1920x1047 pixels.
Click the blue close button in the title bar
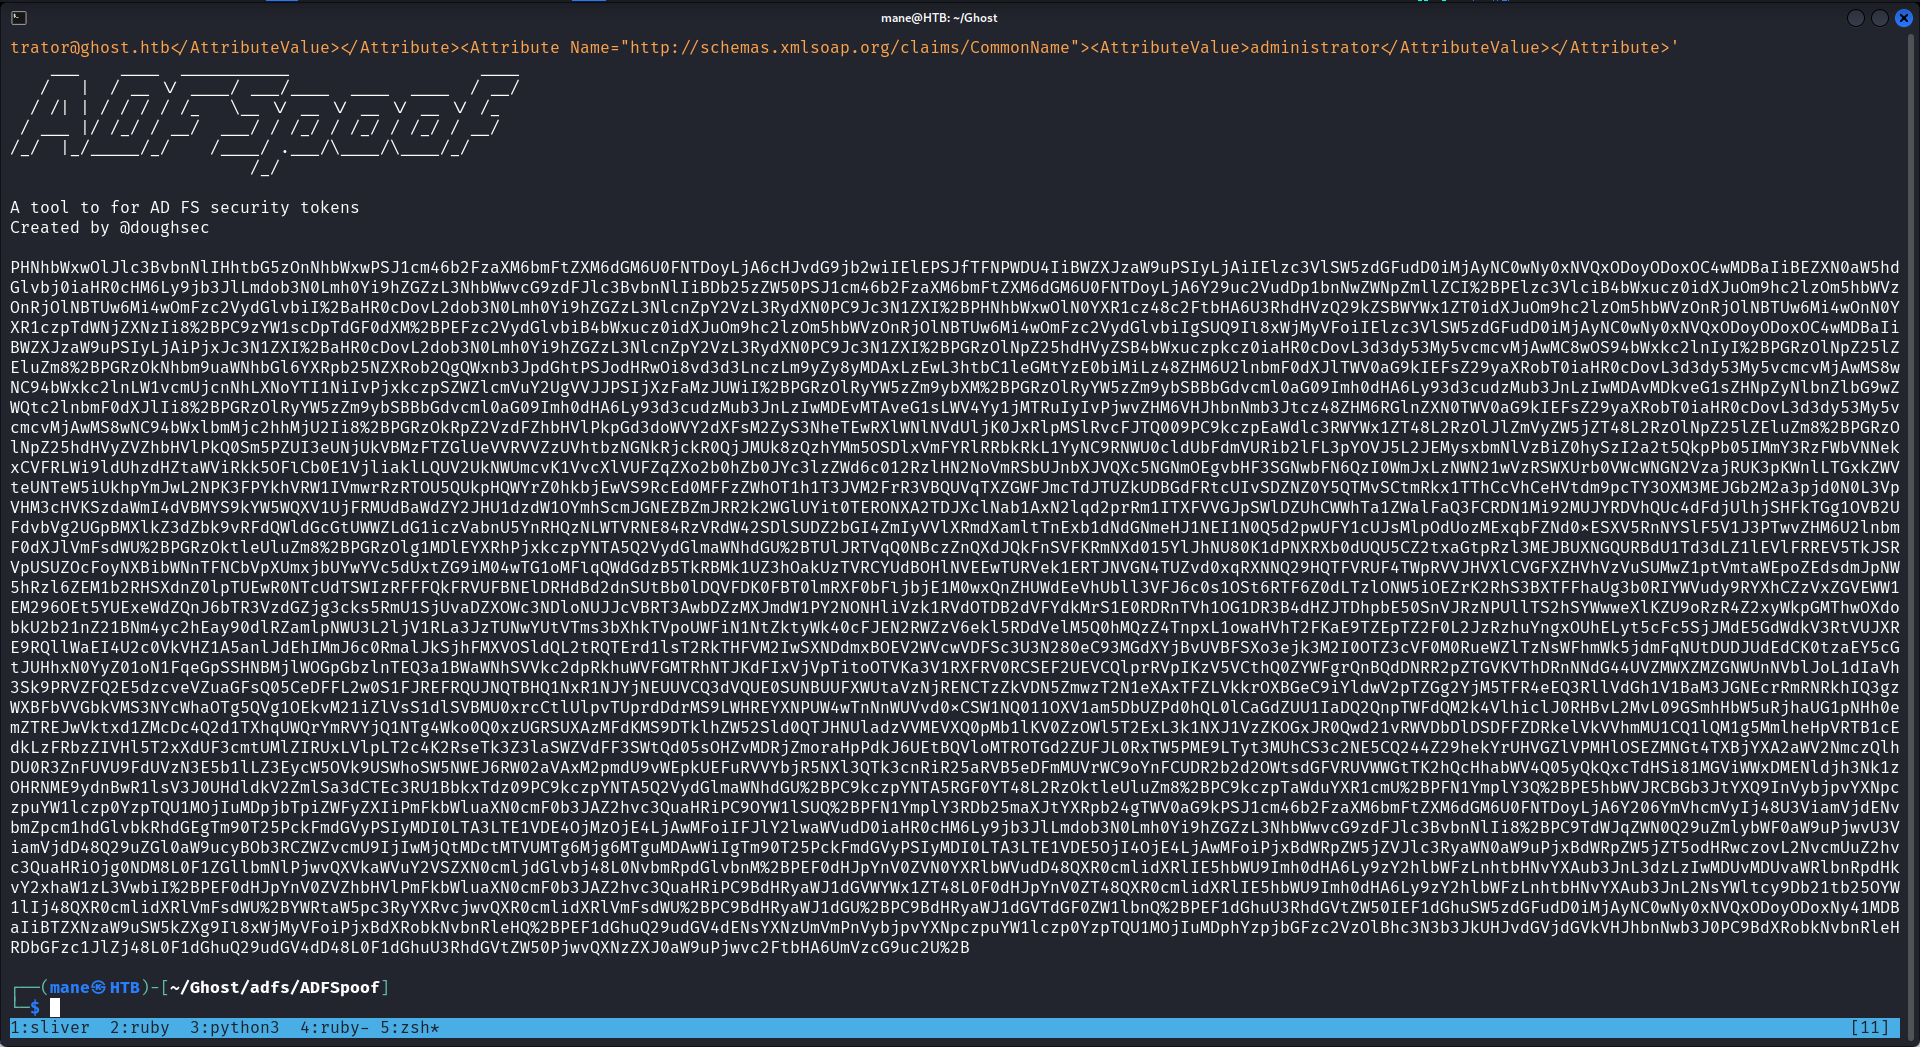[x=1904, y=18]
